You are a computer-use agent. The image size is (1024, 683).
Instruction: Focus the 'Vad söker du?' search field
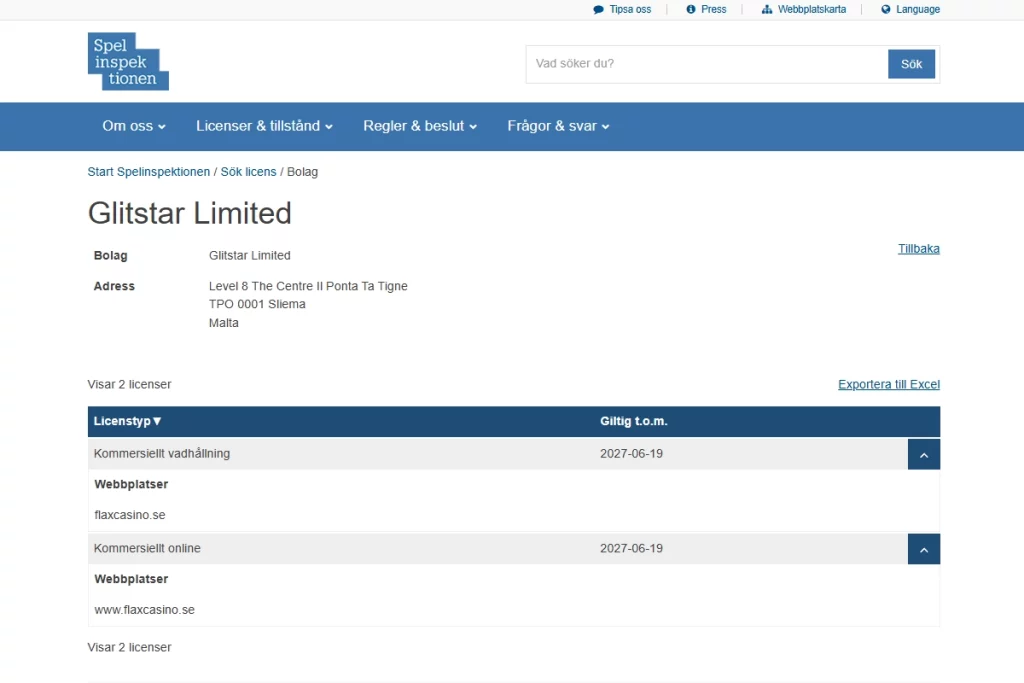[707, 64]
